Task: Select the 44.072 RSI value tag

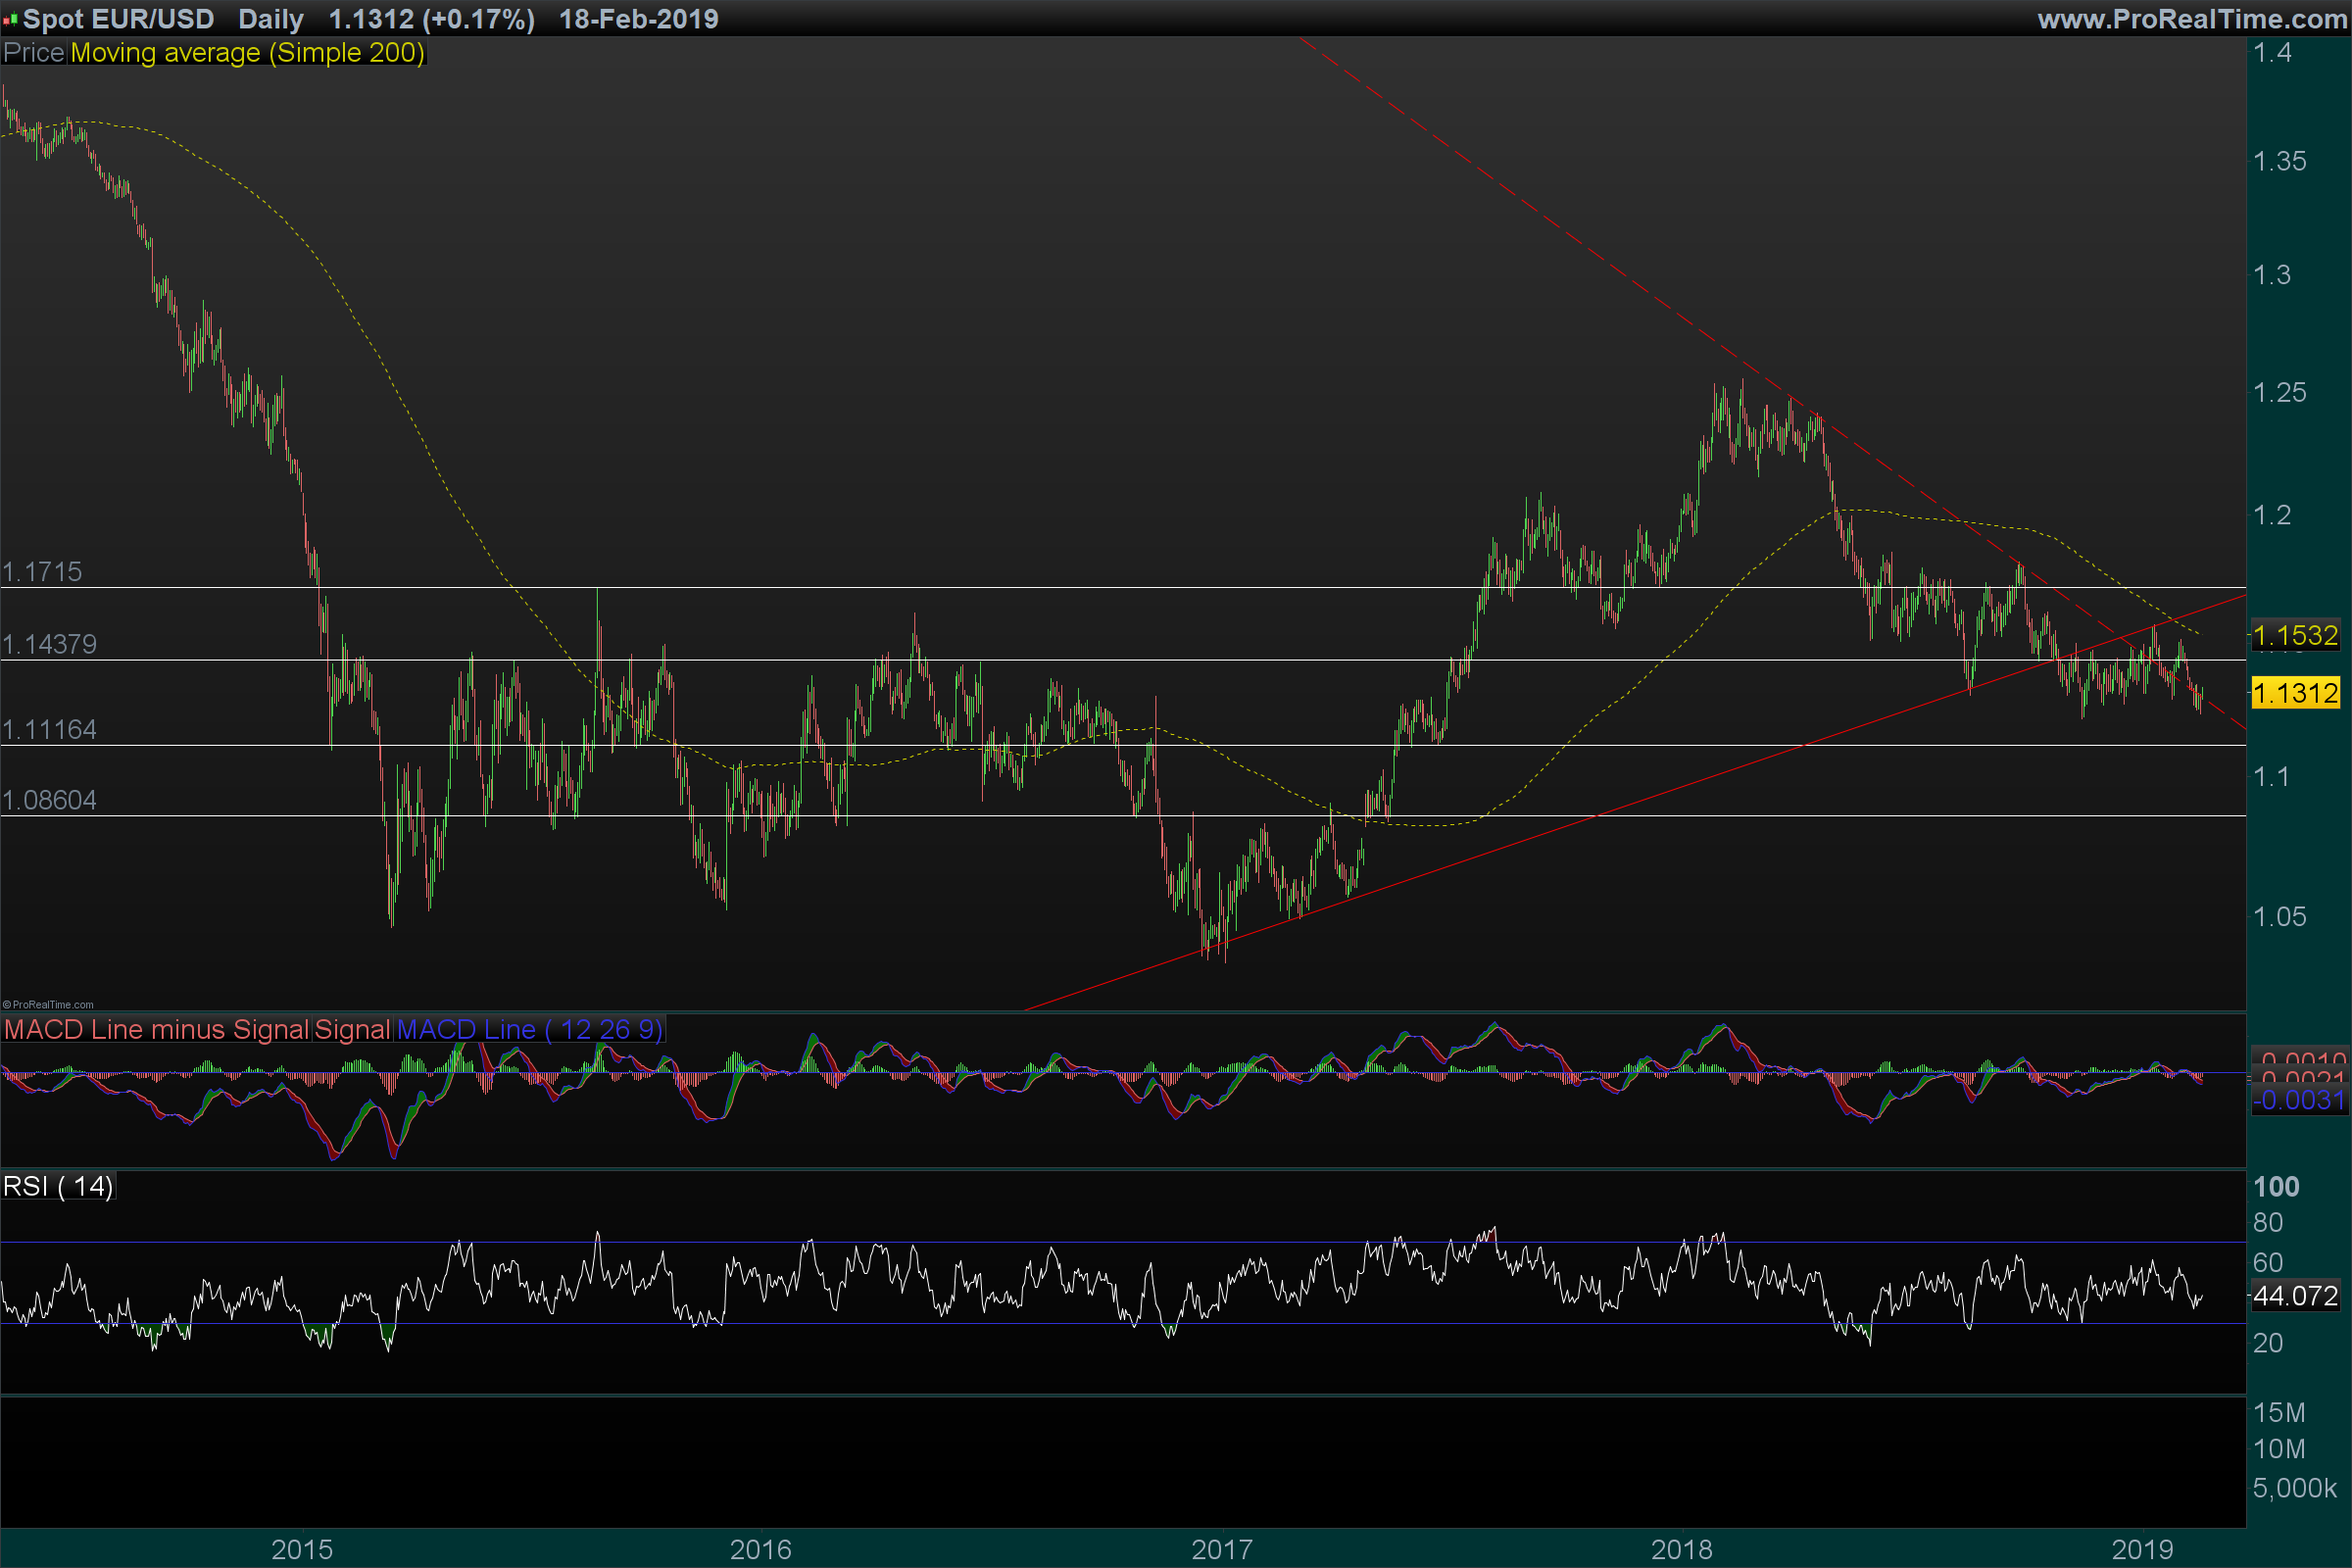Action: [2294, 1296]
